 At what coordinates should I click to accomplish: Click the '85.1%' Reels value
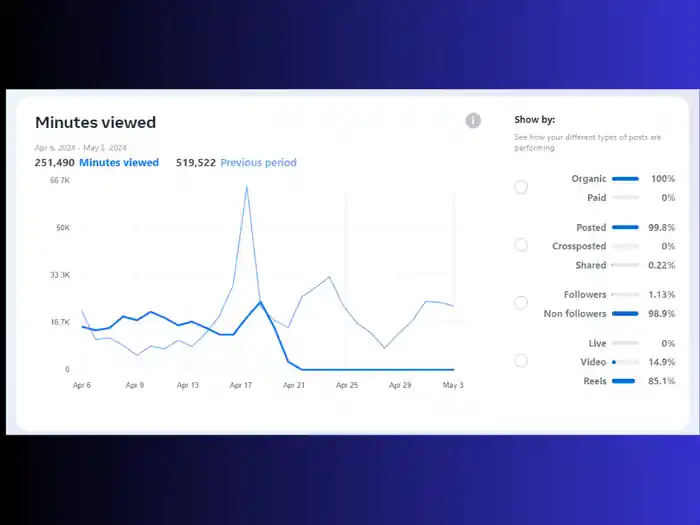pos(662,381)
